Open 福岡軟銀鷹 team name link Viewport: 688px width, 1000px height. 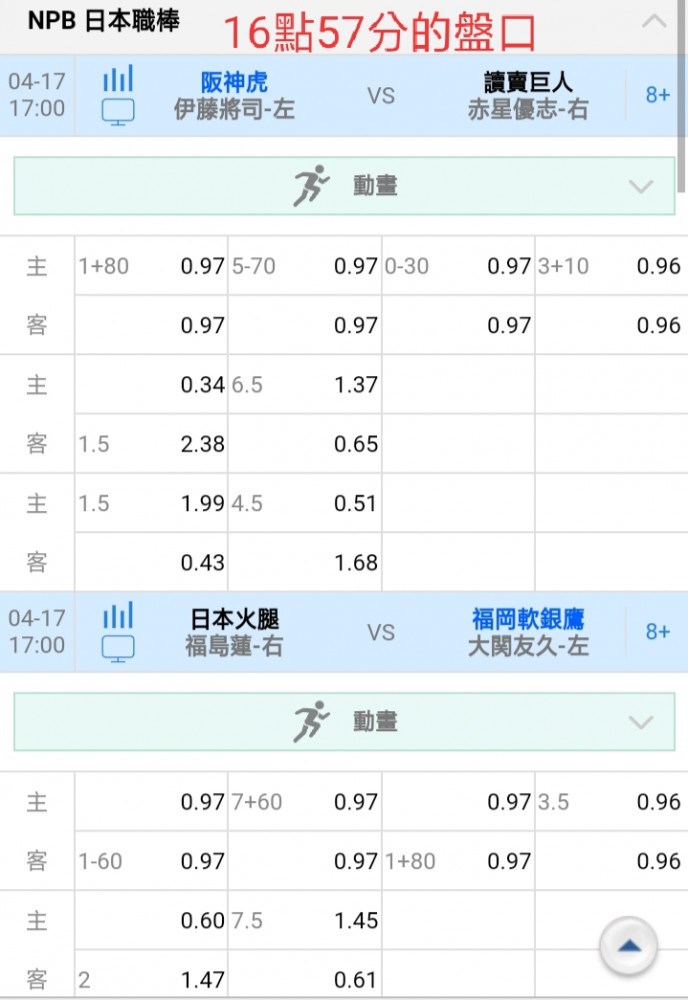[528, 619]
